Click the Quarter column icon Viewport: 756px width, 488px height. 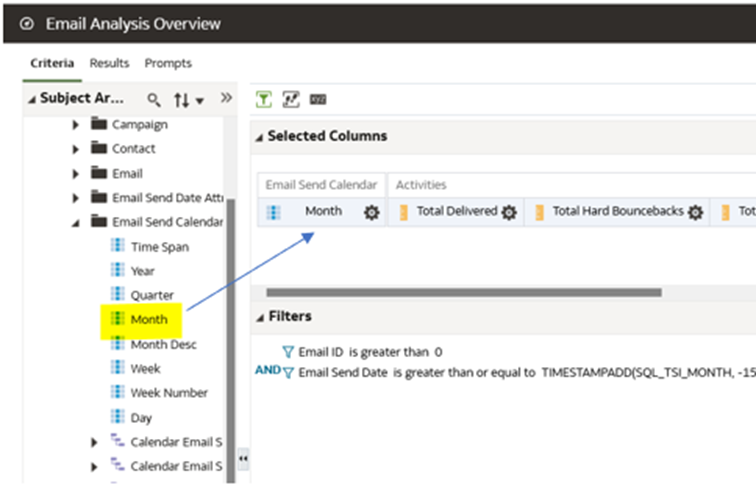(118, 294)
